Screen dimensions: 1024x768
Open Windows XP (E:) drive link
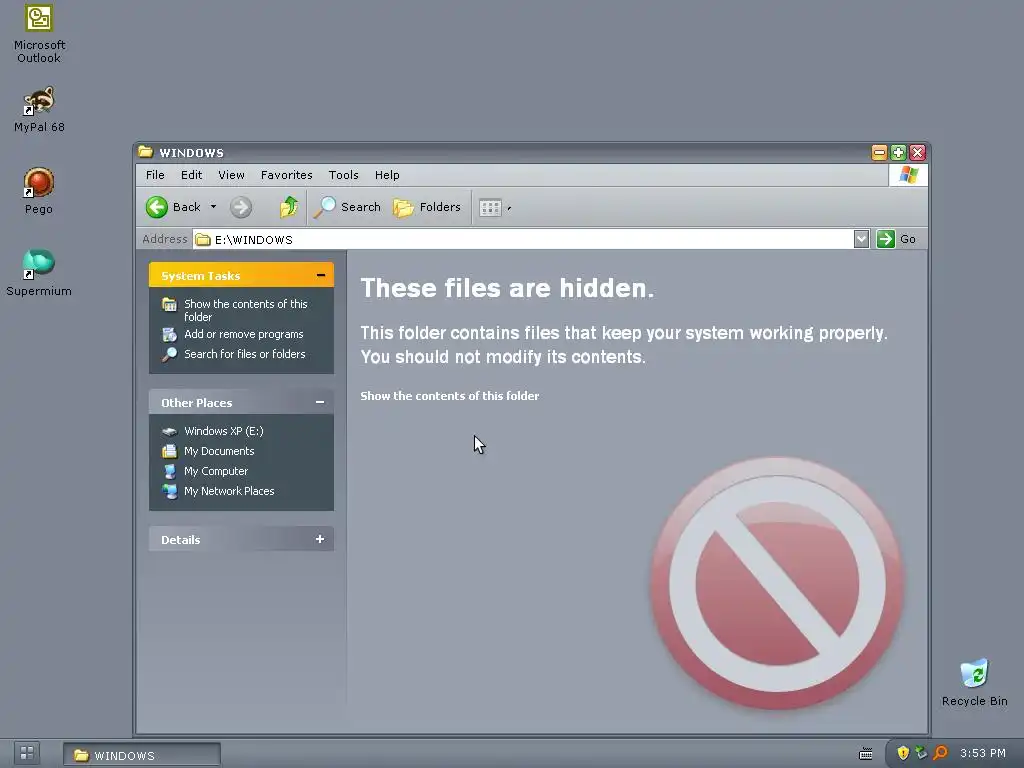click(x=223, y=431)
